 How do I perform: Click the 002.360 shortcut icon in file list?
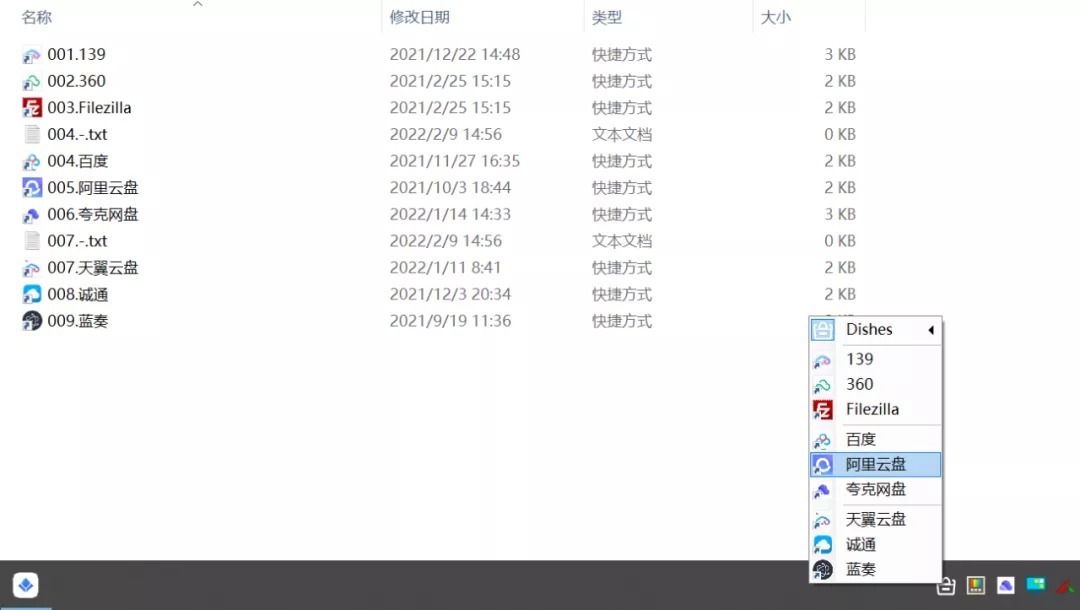32,82
